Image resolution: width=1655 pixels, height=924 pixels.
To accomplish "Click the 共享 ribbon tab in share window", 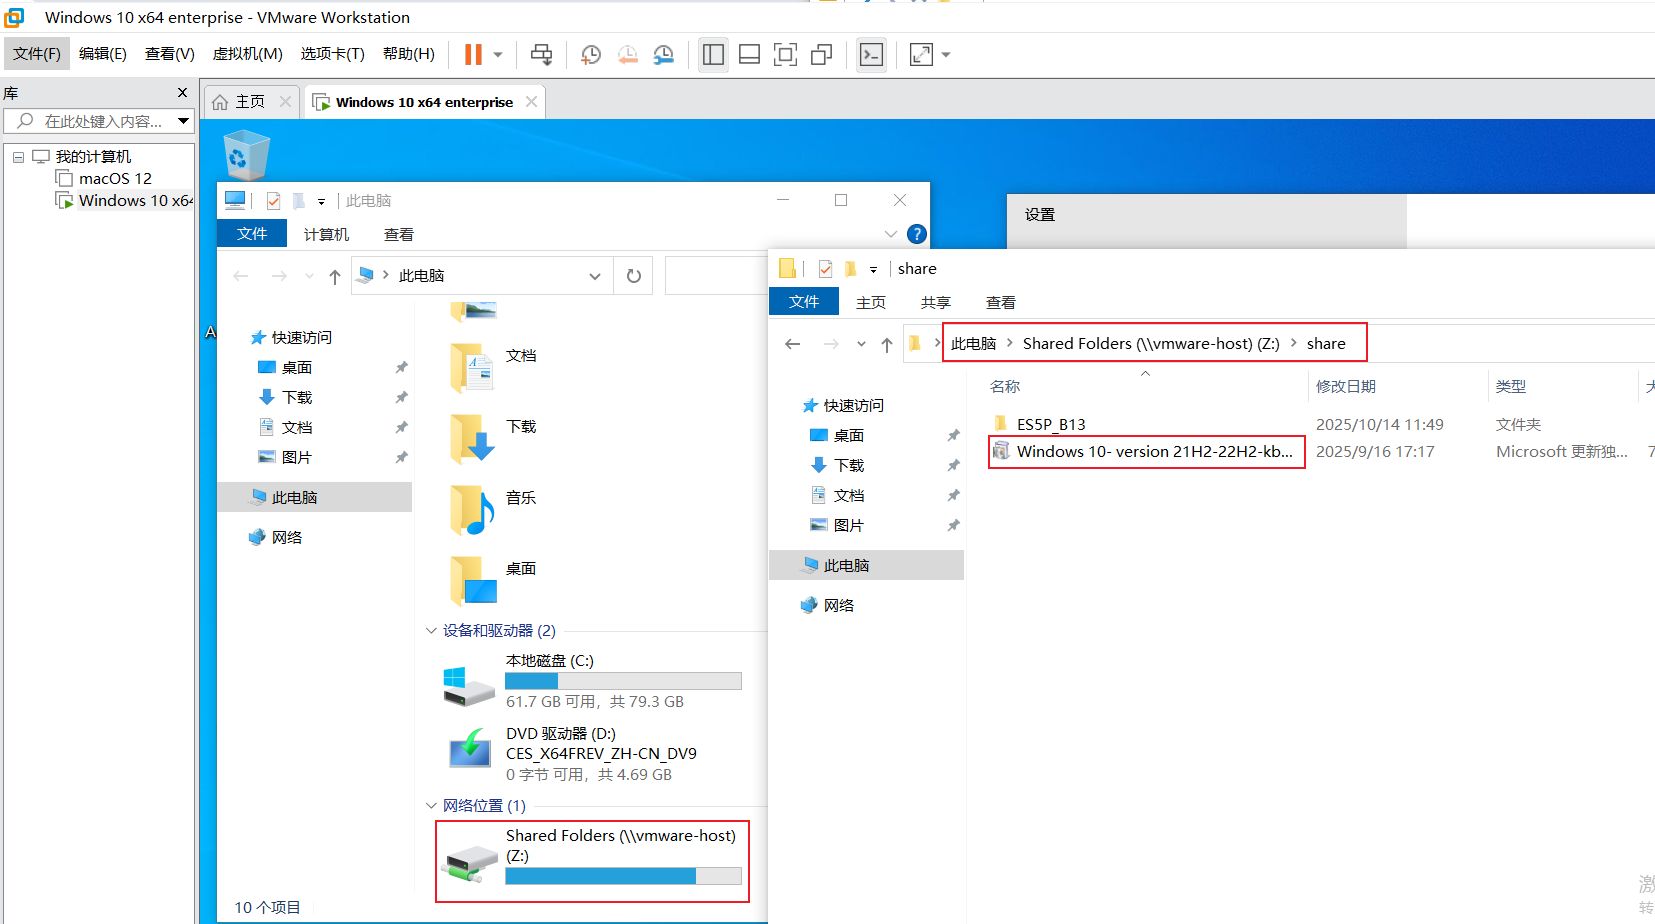I will pos(935,302).
